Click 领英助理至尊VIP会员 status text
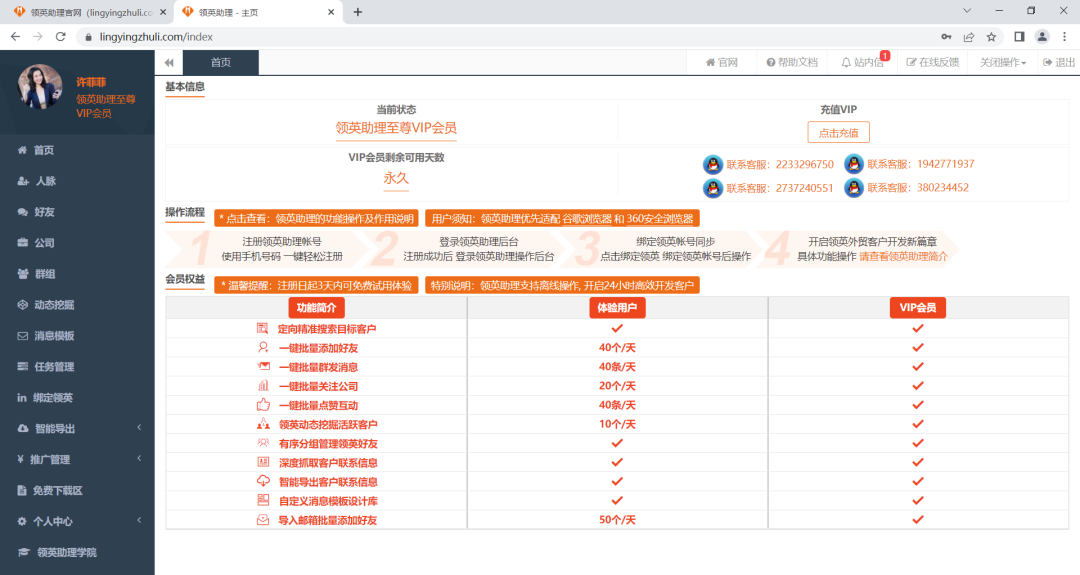Viewport: 1080px width, 575px height. (x=396, y=128)
